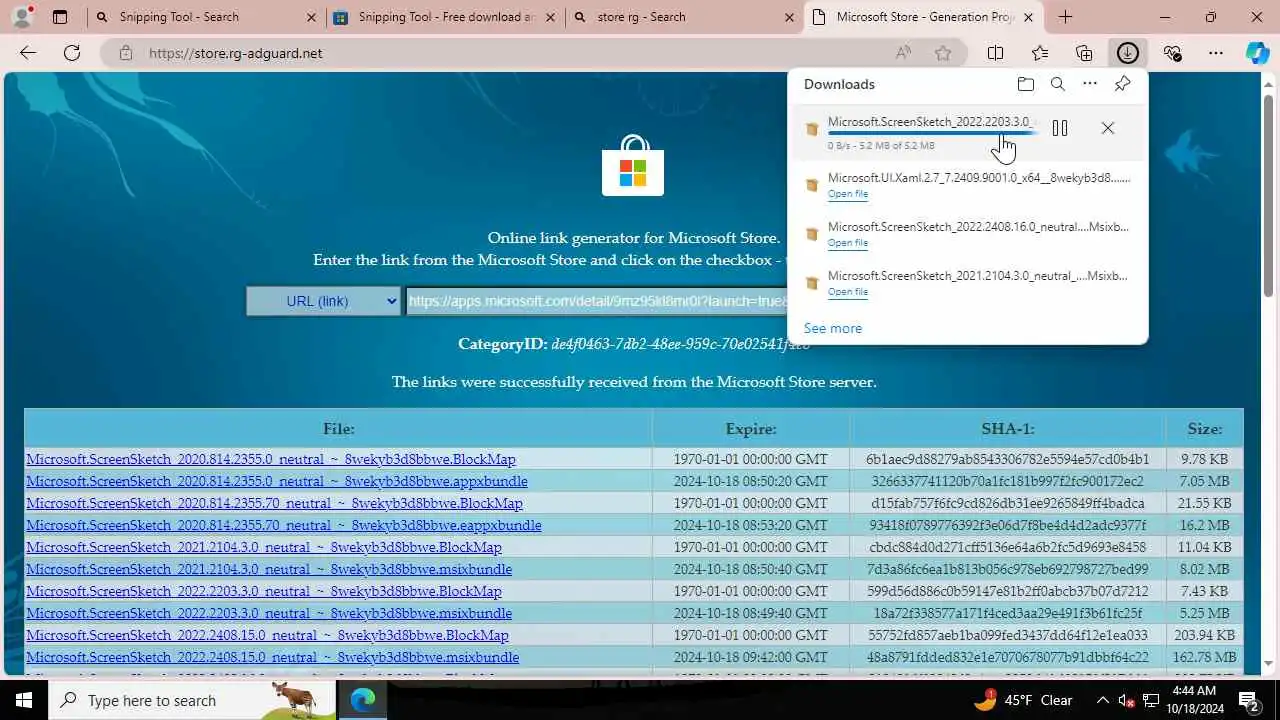
Task: Toggle the Downloads toolbar icon
Action: (x=1128, y=53)
